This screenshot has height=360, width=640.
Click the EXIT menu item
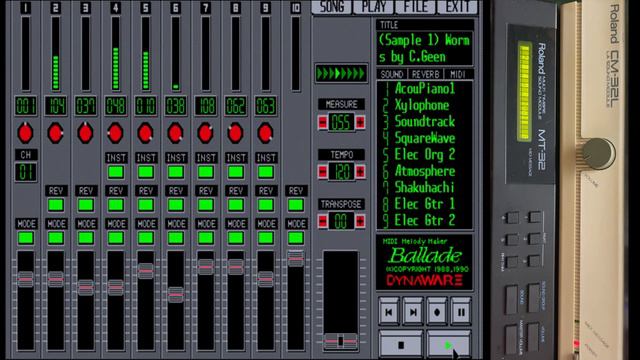click(x=457, y=7)
